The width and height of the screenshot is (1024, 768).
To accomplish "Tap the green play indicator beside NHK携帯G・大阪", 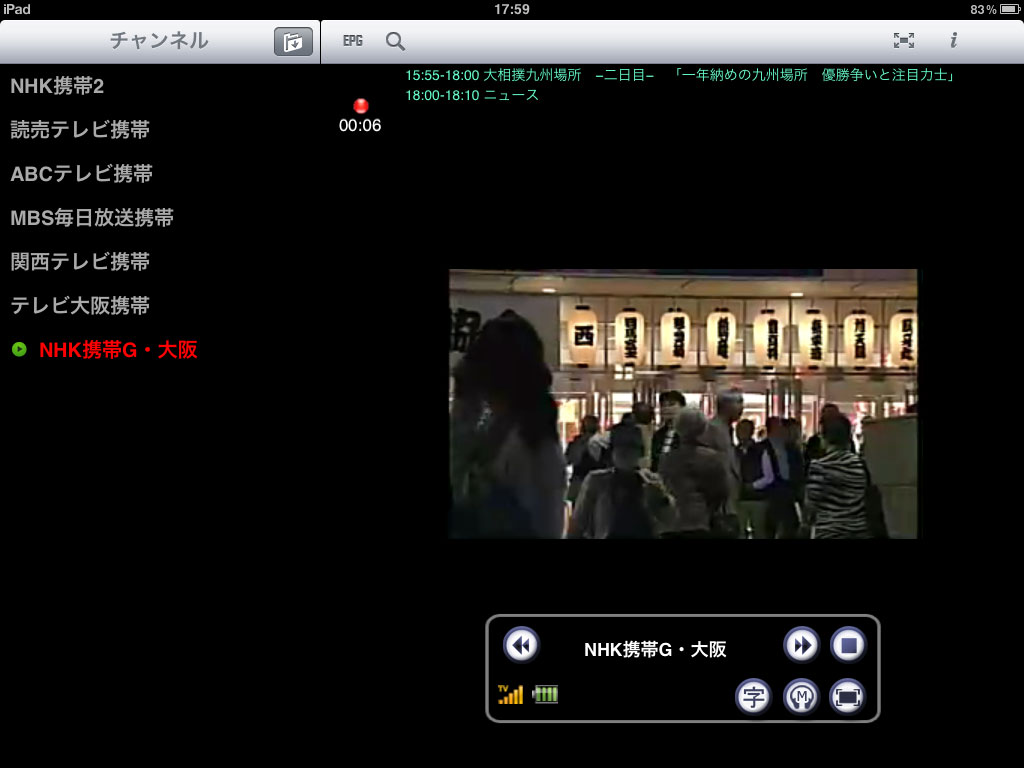I will point(20,349).
